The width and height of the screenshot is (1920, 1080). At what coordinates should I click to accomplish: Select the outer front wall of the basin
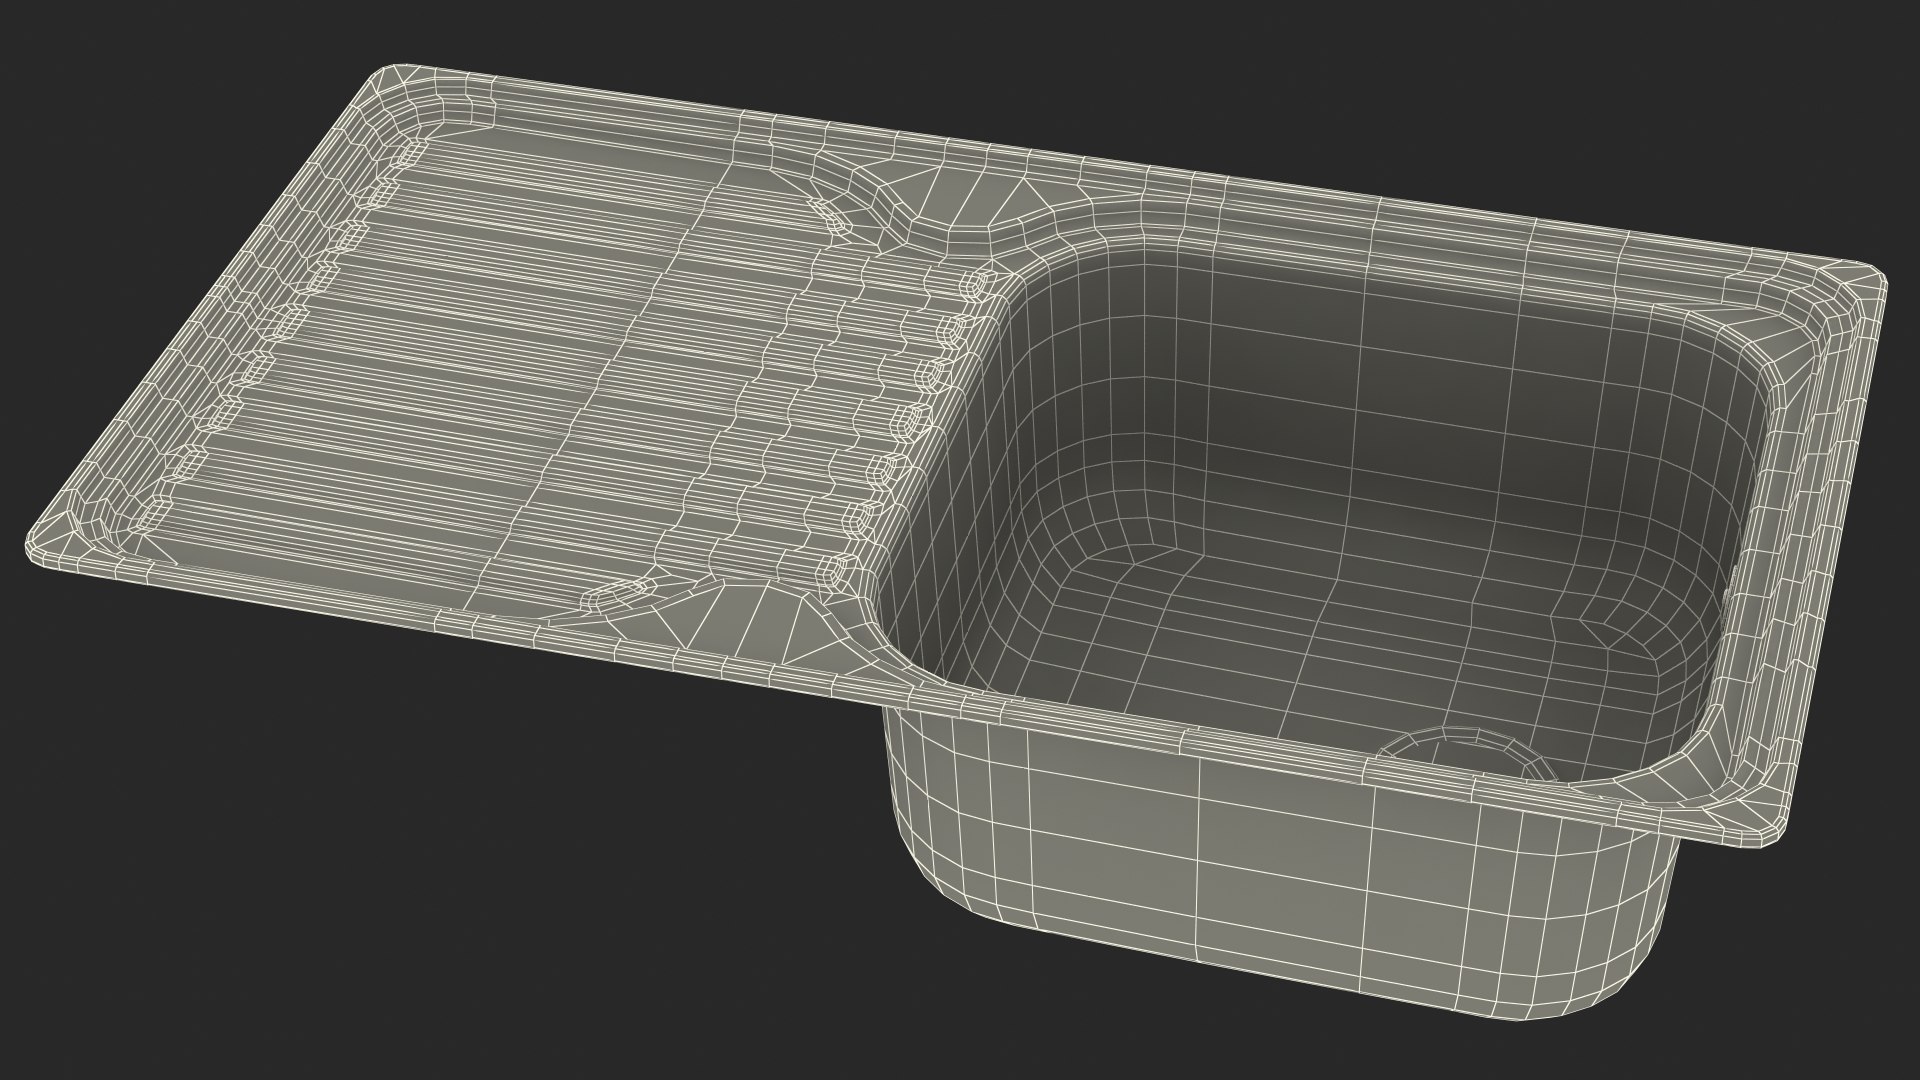point(1250,860)
